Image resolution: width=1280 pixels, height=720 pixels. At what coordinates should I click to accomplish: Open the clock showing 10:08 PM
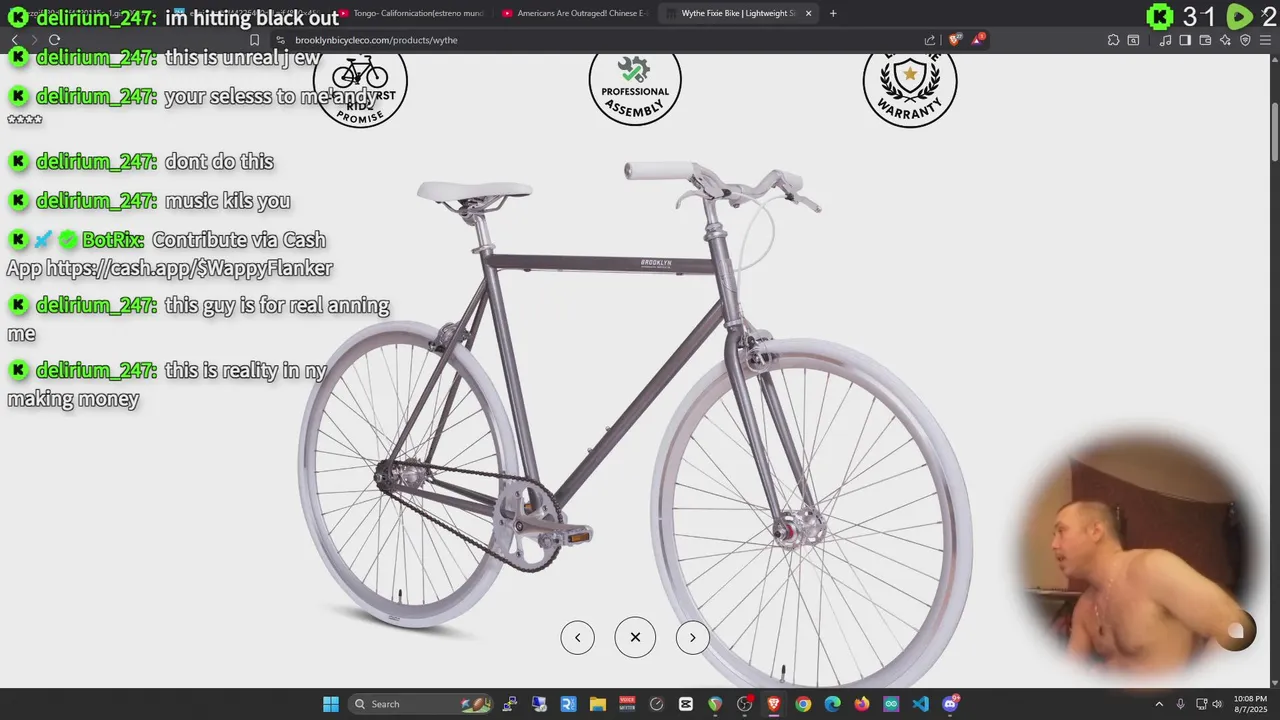pyautogui.click(x=1250, y=704)
